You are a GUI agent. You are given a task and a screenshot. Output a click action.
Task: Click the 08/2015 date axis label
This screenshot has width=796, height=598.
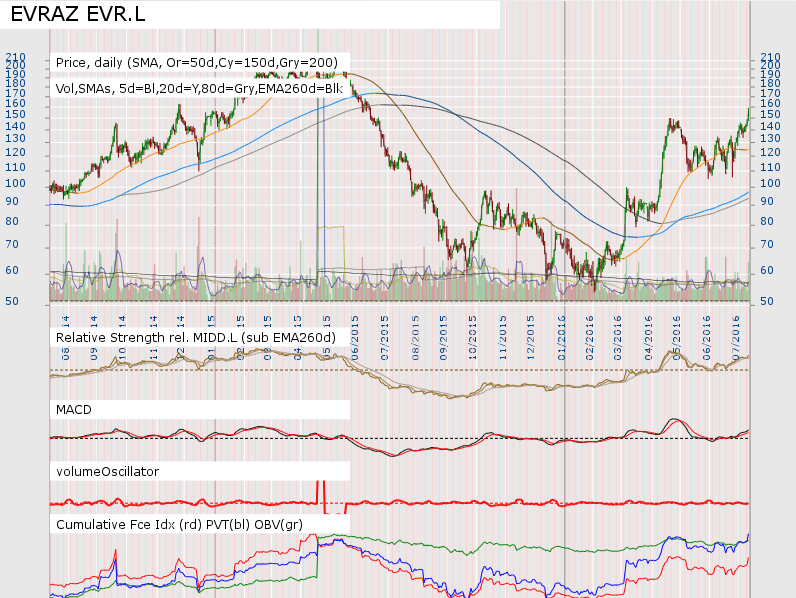(415, 338)
